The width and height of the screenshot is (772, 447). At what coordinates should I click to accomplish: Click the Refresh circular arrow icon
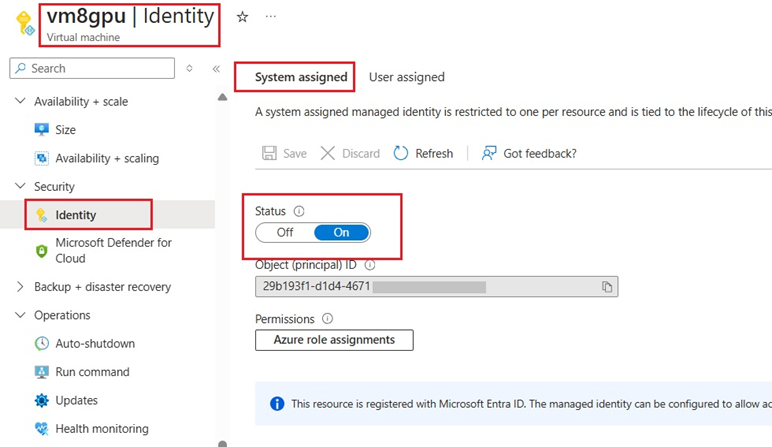tap(401, 153)
